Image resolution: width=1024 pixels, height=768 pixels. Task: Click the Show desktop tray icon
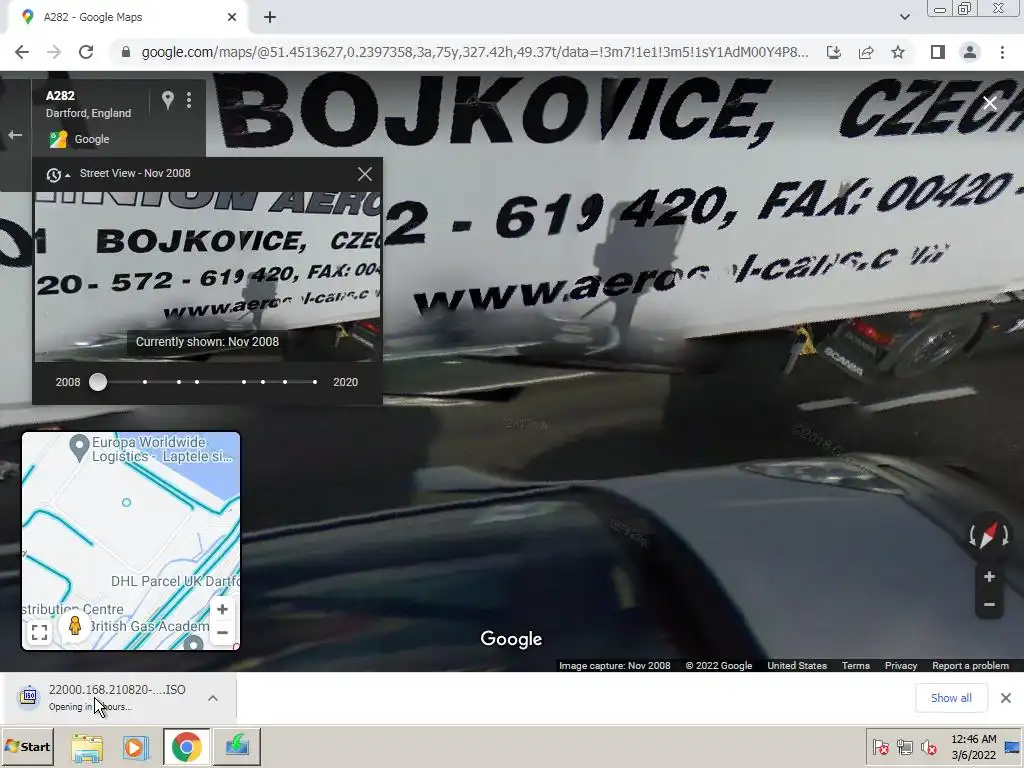(x=1014, y=746)
